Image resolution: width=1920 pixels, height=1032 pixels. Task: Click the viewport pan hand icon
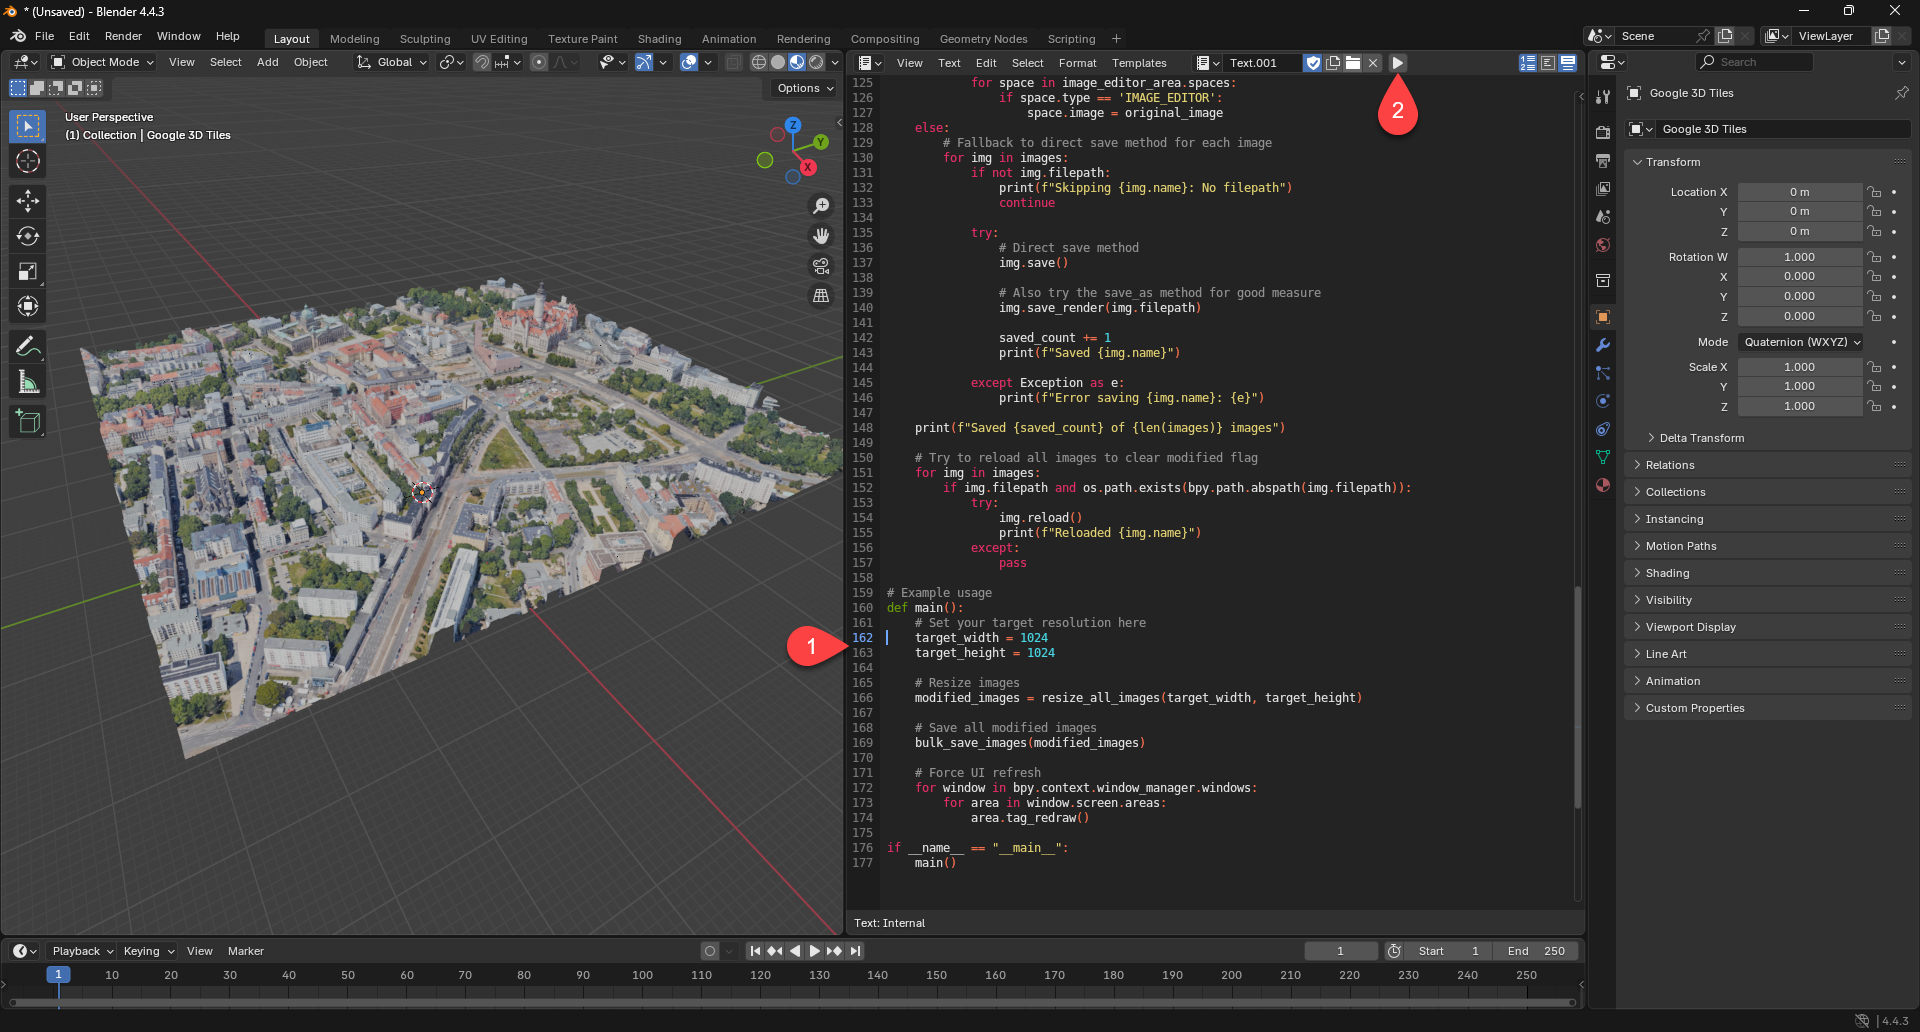[x=821, y=236]
